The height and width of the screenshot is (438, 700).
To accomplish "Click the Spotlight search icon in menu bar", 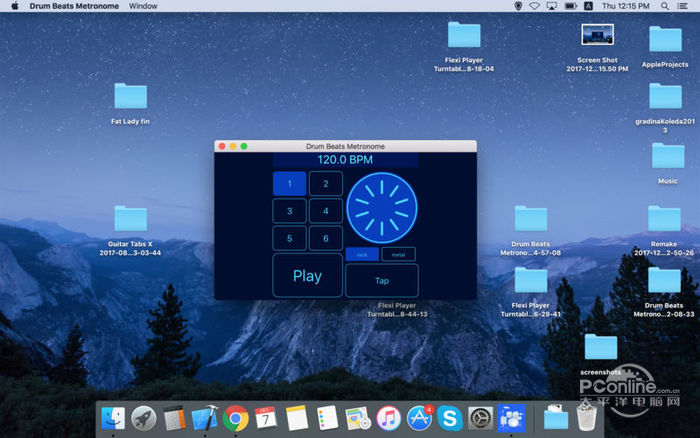I will 667,6.
